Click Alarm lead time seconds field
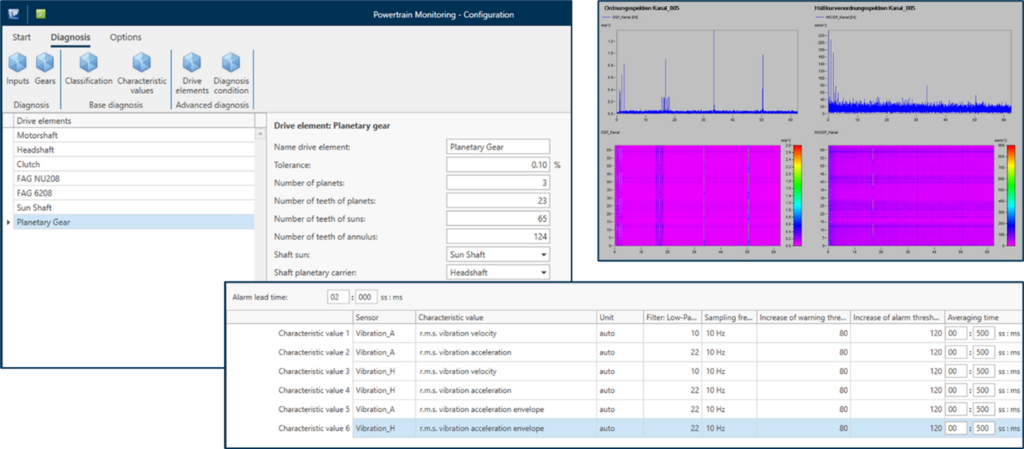Viewport: 1024px width, 449px height. (x=337, y=297)
